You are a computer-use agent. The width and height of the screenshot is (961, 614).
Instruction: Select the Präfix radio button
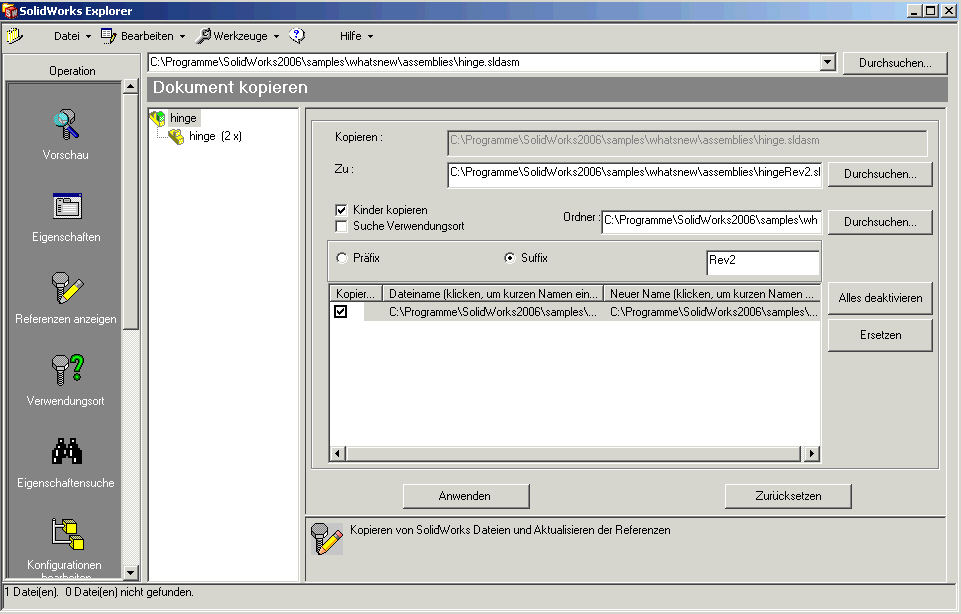click(x=341, y=258)
